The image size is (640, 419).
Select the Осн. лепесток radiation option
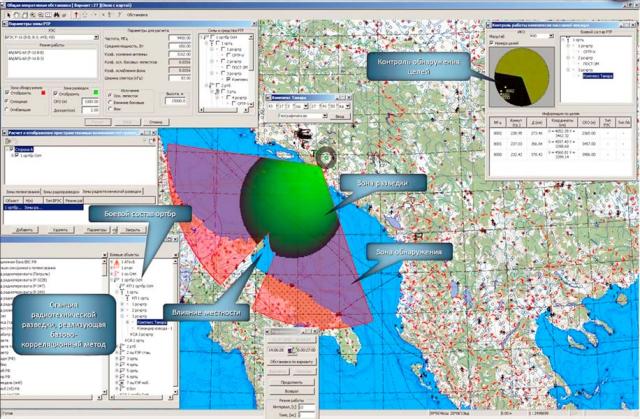tap(110, 95)
